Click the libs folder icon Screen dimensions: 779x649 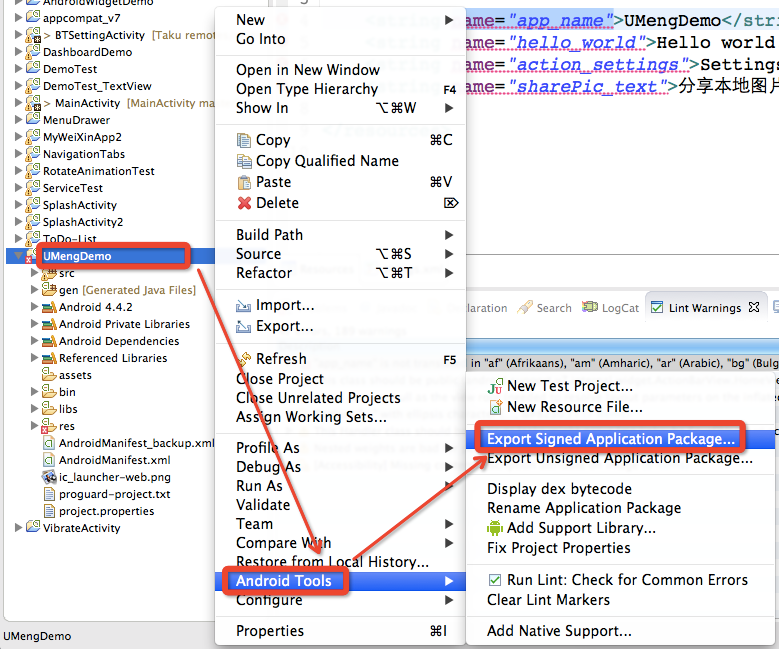(x=49, y=408)
